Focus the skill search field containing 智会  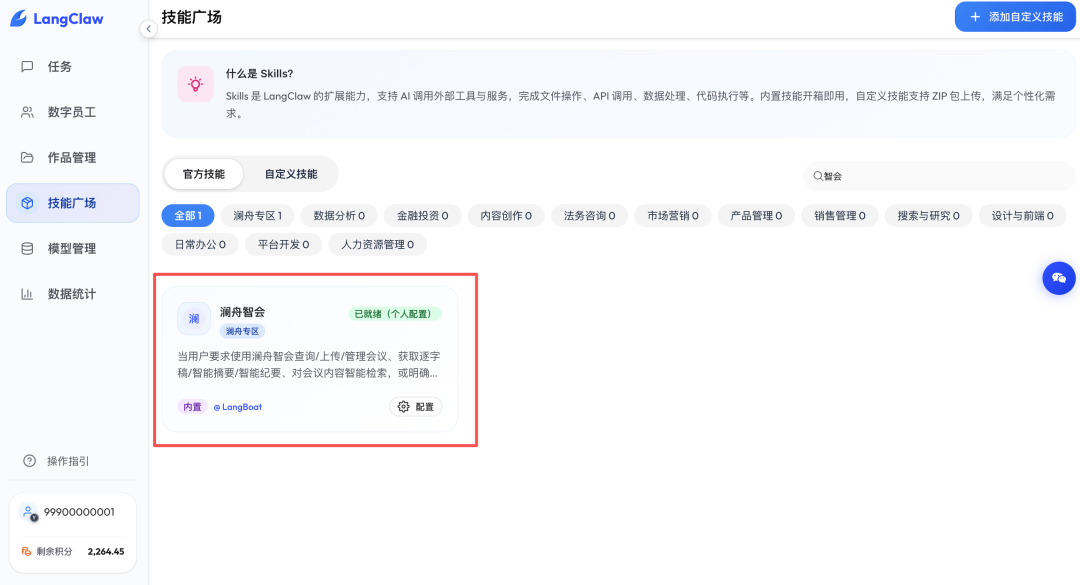click(x=939, y=176)
